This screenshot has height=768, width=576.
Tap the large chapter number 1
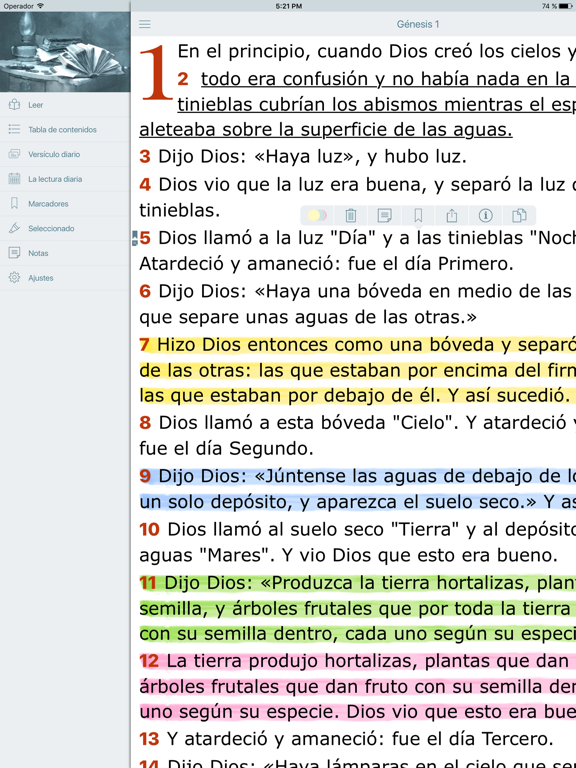pyautogui.click(x=156, y=72)
